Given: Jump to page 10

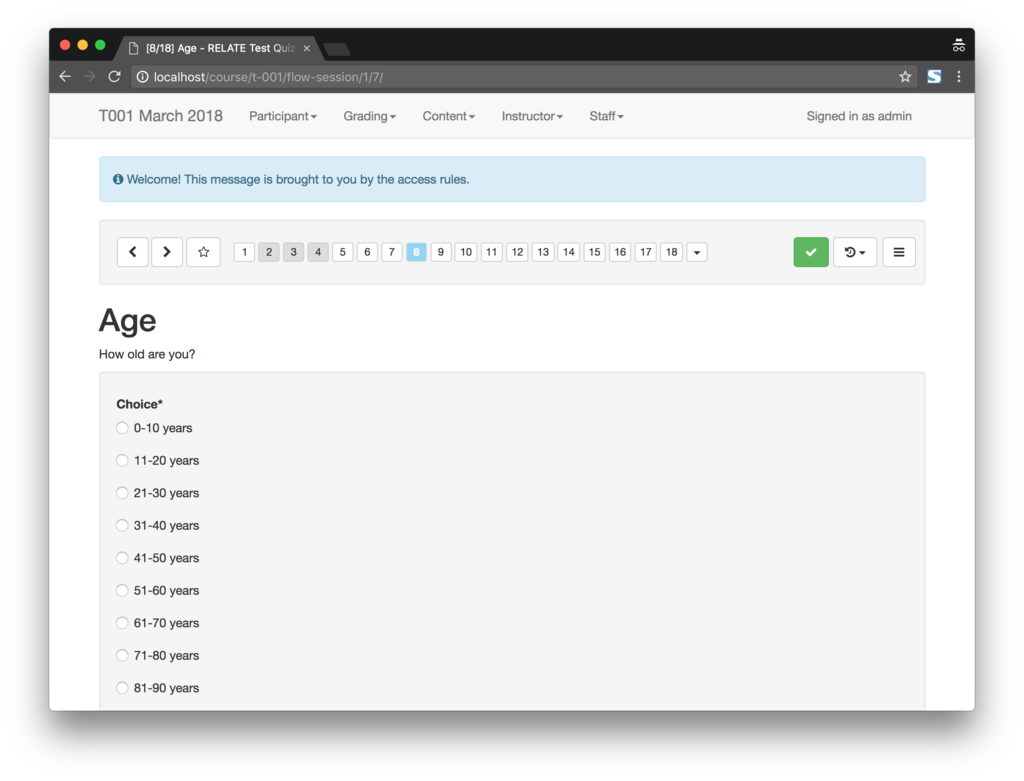Looking at the screenshot, I should pyautogui.click(x=466, y=252).
